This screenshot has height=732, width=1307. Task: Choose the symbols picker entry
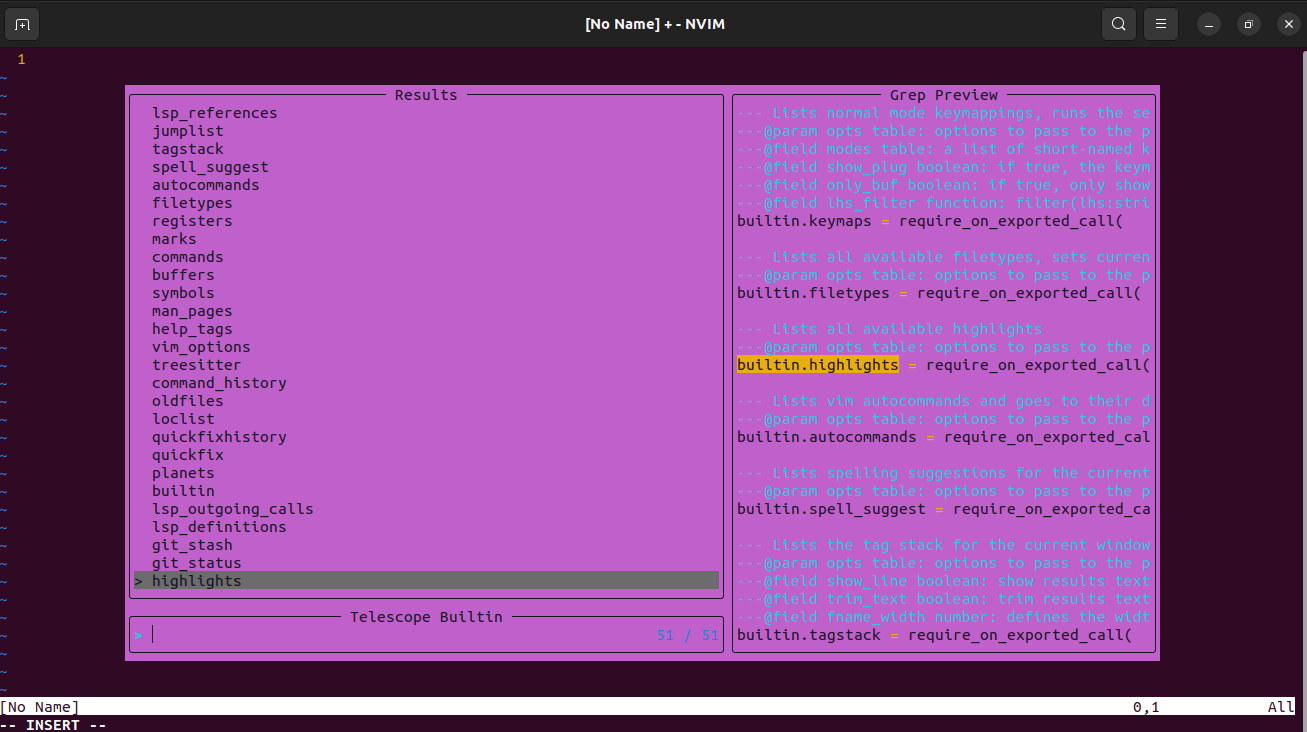point(183,293)
